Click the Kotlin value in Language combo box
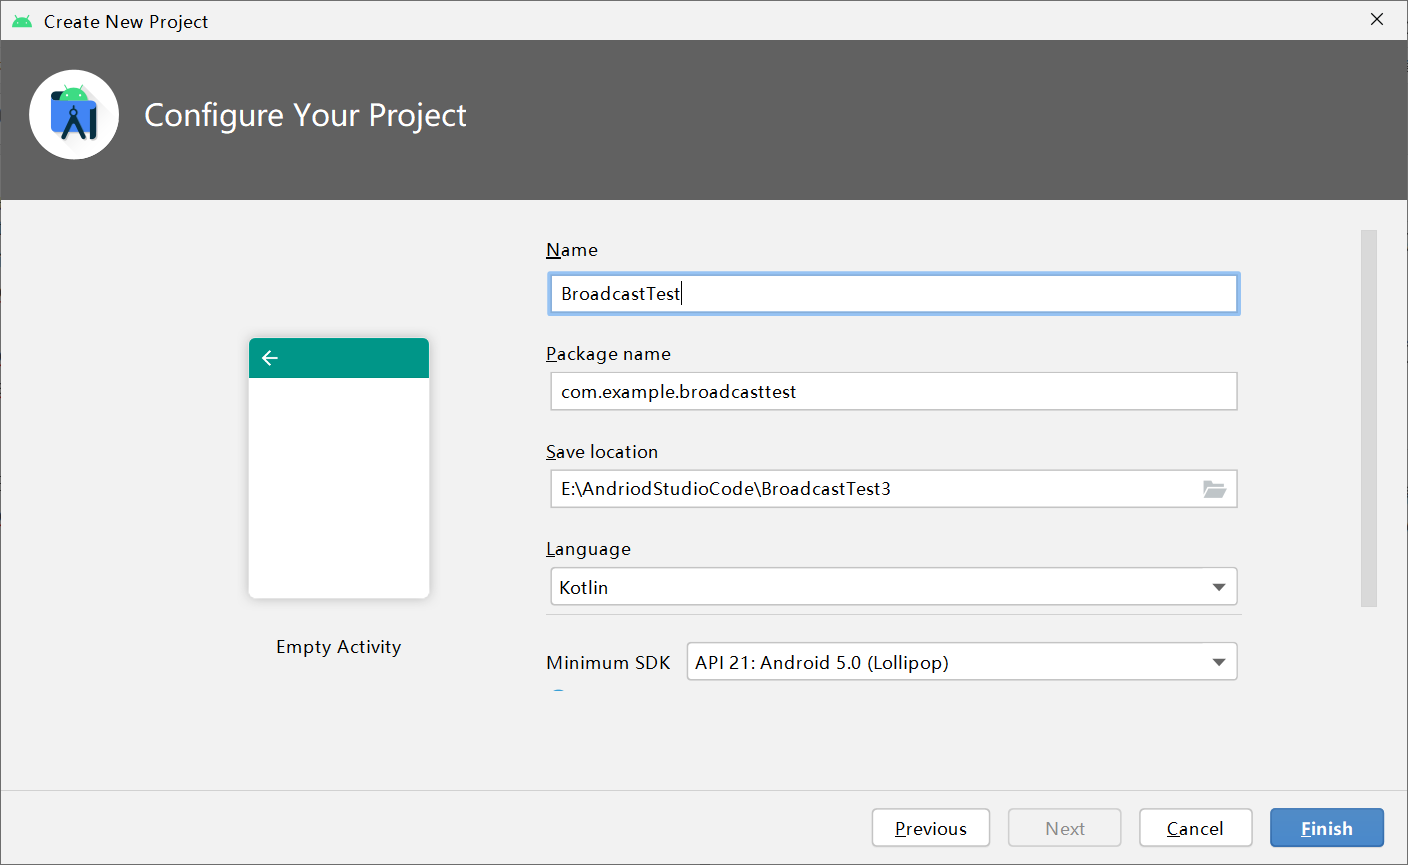The height and width of the screenshot is (865, 1408). (584, 587)
